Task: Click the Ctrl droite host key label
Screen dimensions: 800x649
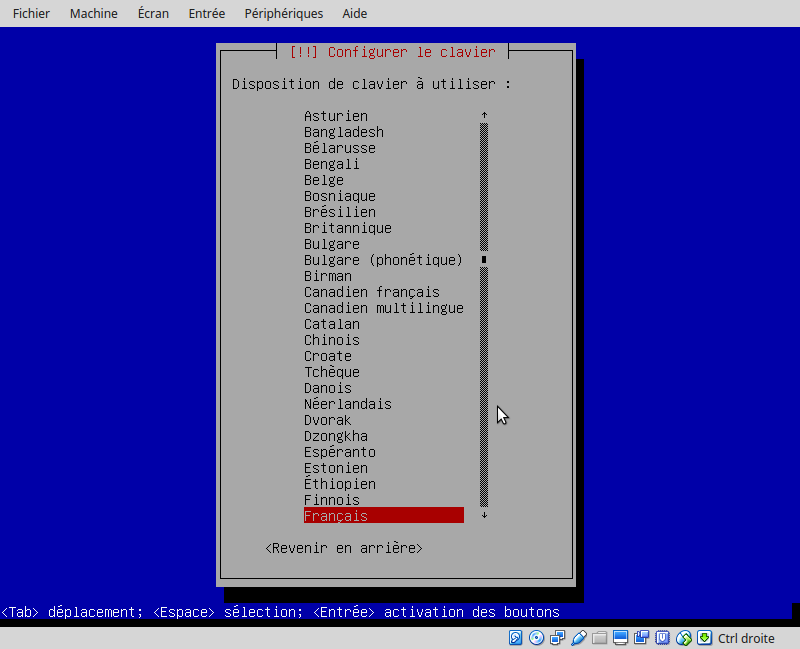Action: coord(746,638)
